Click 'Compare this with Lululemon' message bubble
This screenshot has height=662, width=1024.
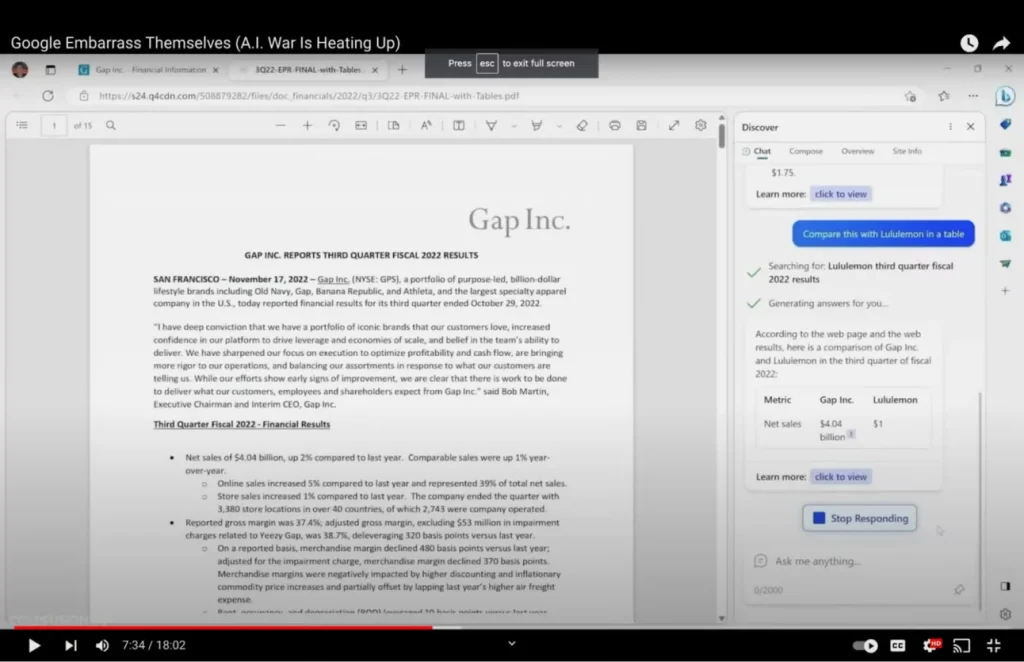click(x=883, y=234)
